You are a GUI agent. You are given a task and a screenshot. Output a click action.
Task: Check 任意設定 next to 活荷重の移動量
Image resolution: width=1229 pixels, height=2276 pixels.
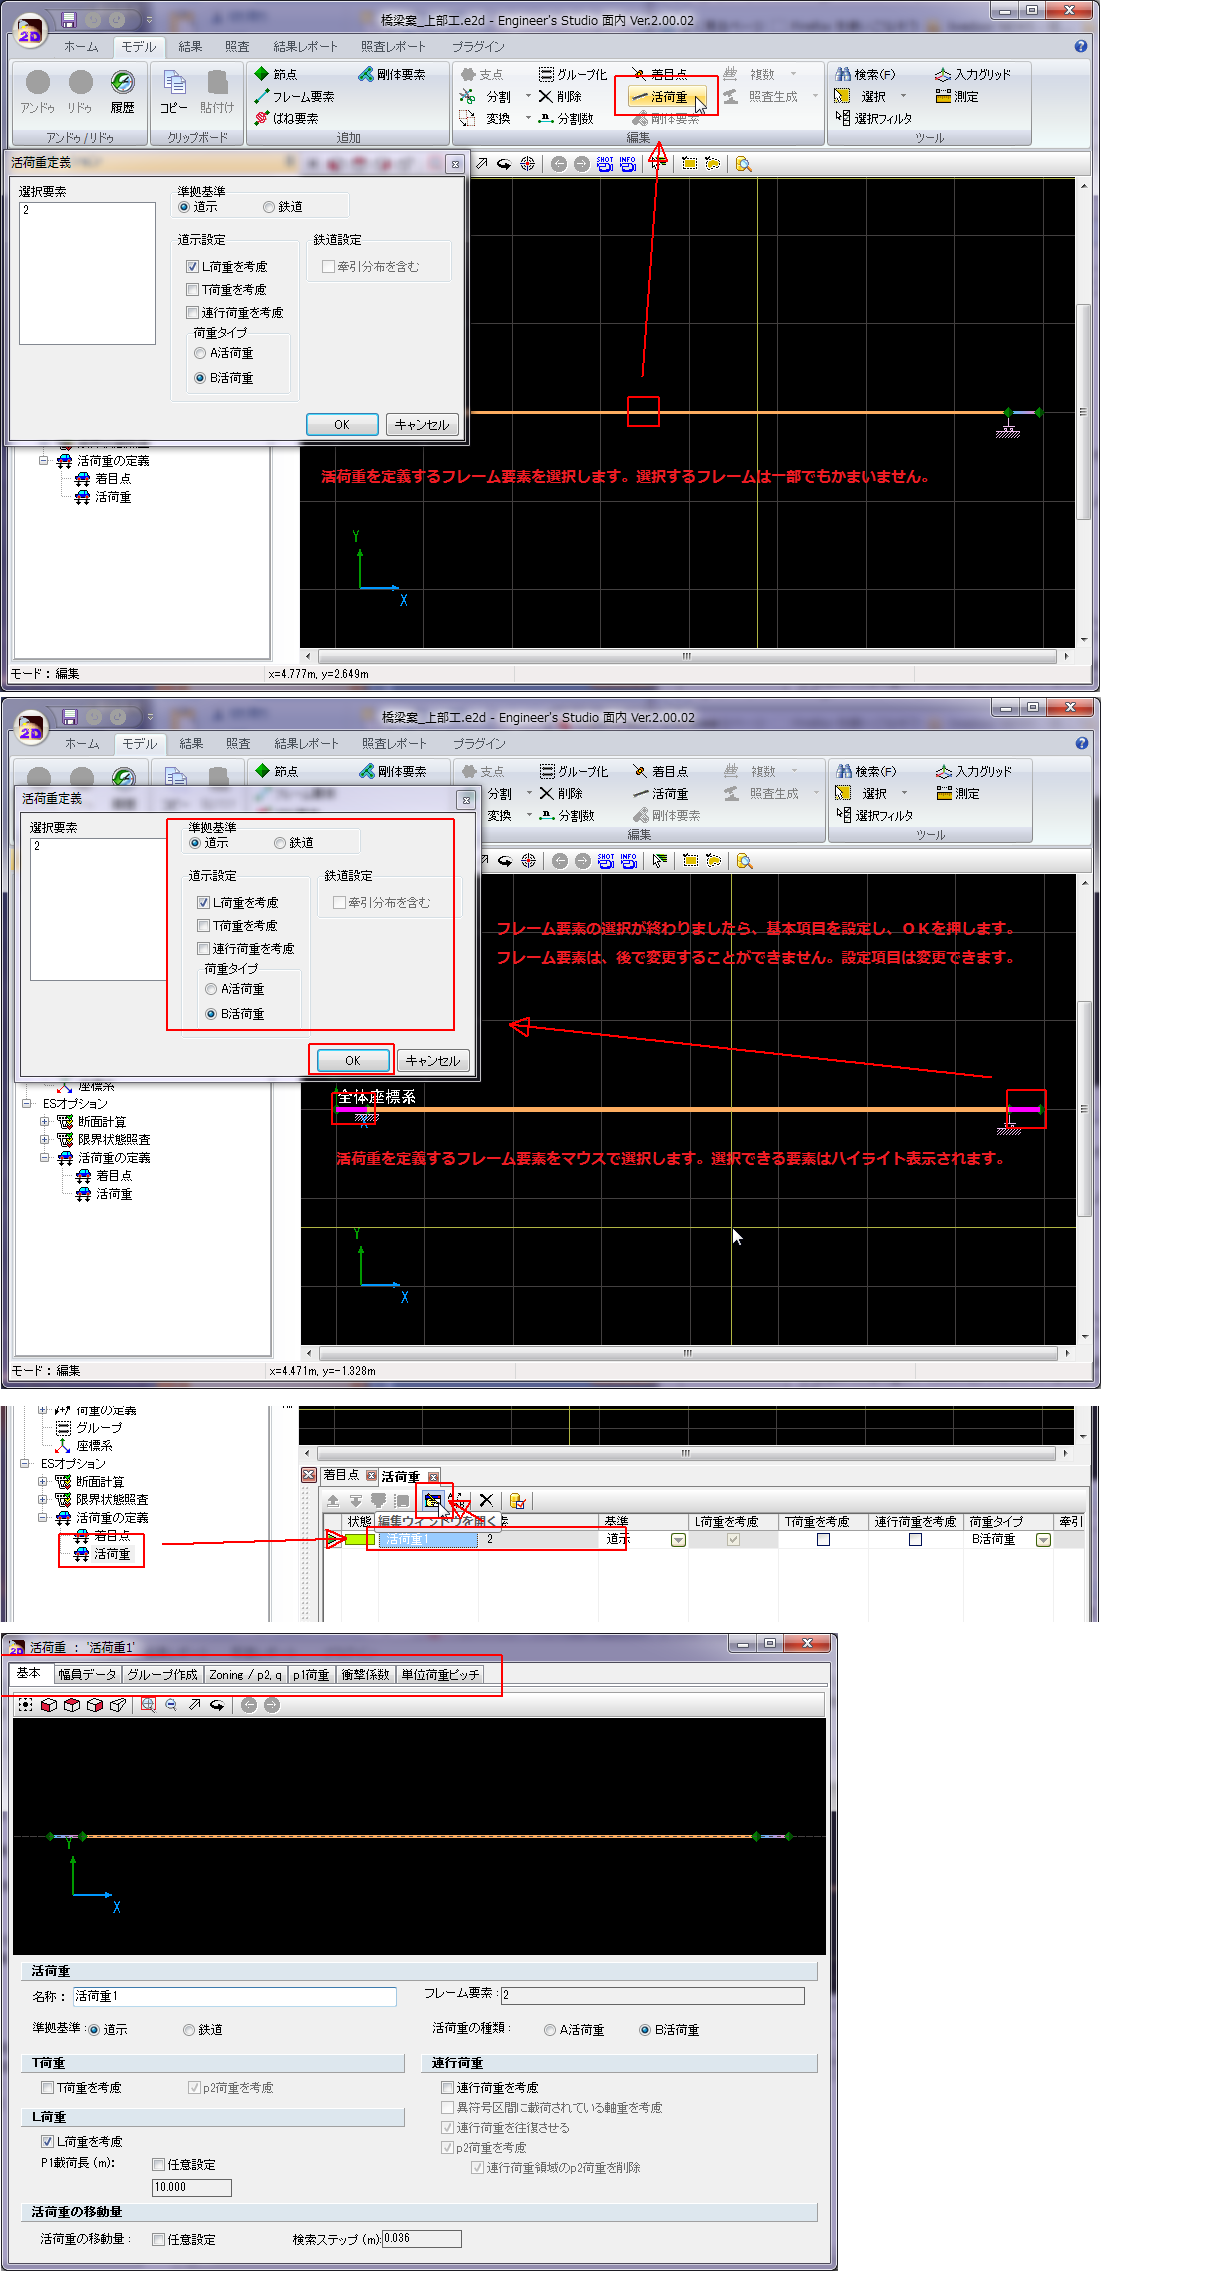pyautogui.click(x=158, y=2239)
